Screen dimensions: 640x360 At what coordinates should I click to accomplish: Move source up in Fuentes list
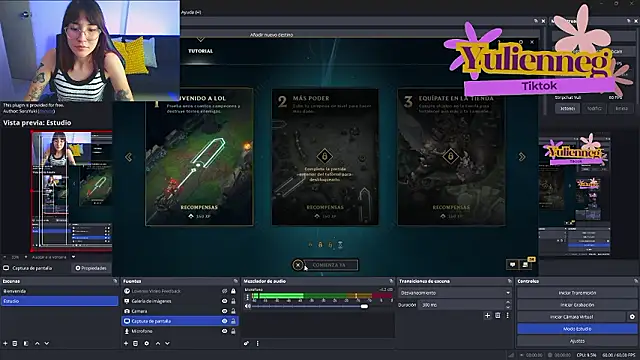[x=158, y=344]
